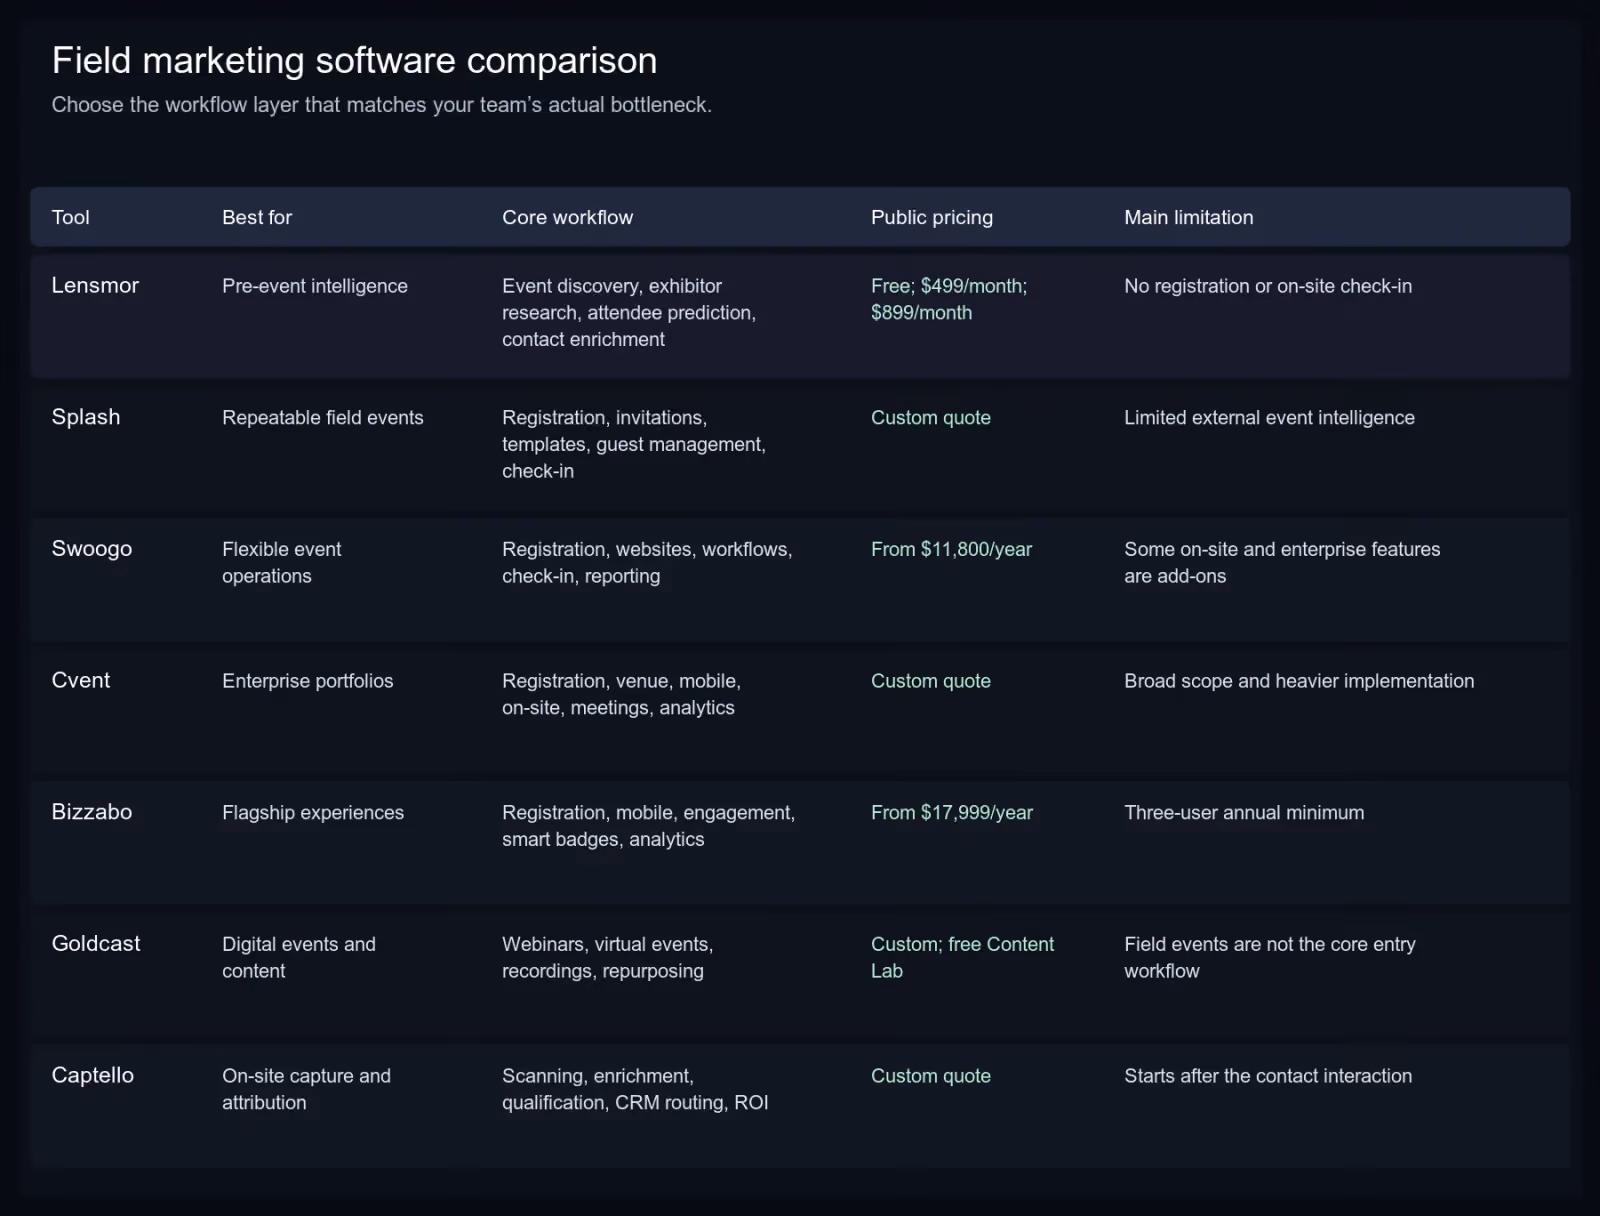Click 'Limited external event intelligence' limitation
This screenshot has height=1216, width=1600.
1269,418
